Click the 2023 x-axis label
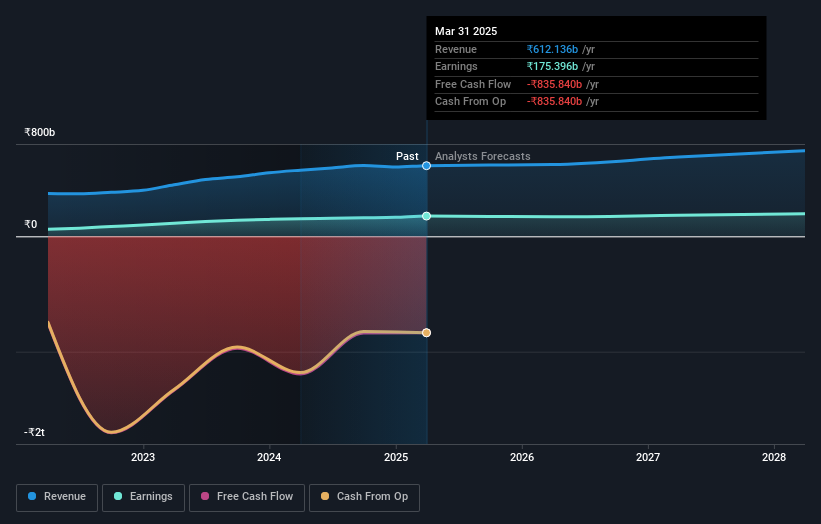821x524 pixels. (143, 457)
